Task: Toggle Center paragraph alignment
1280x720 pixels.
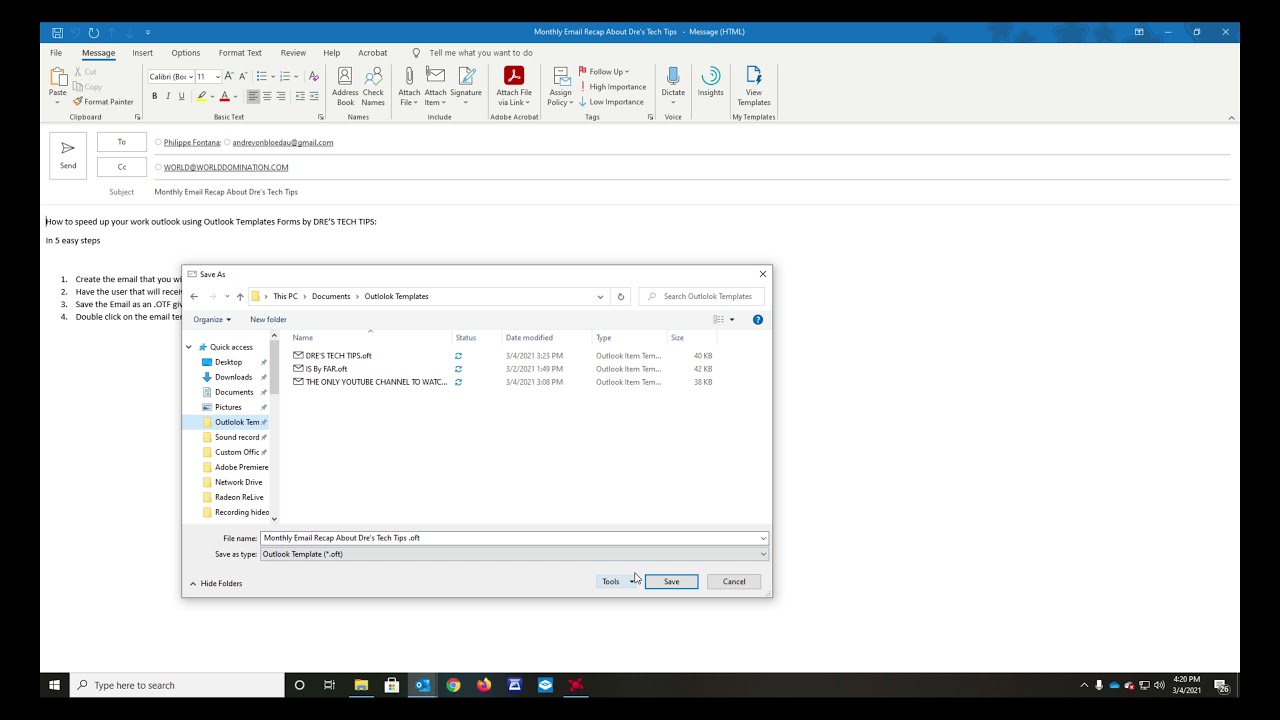Action: [267, 96]
